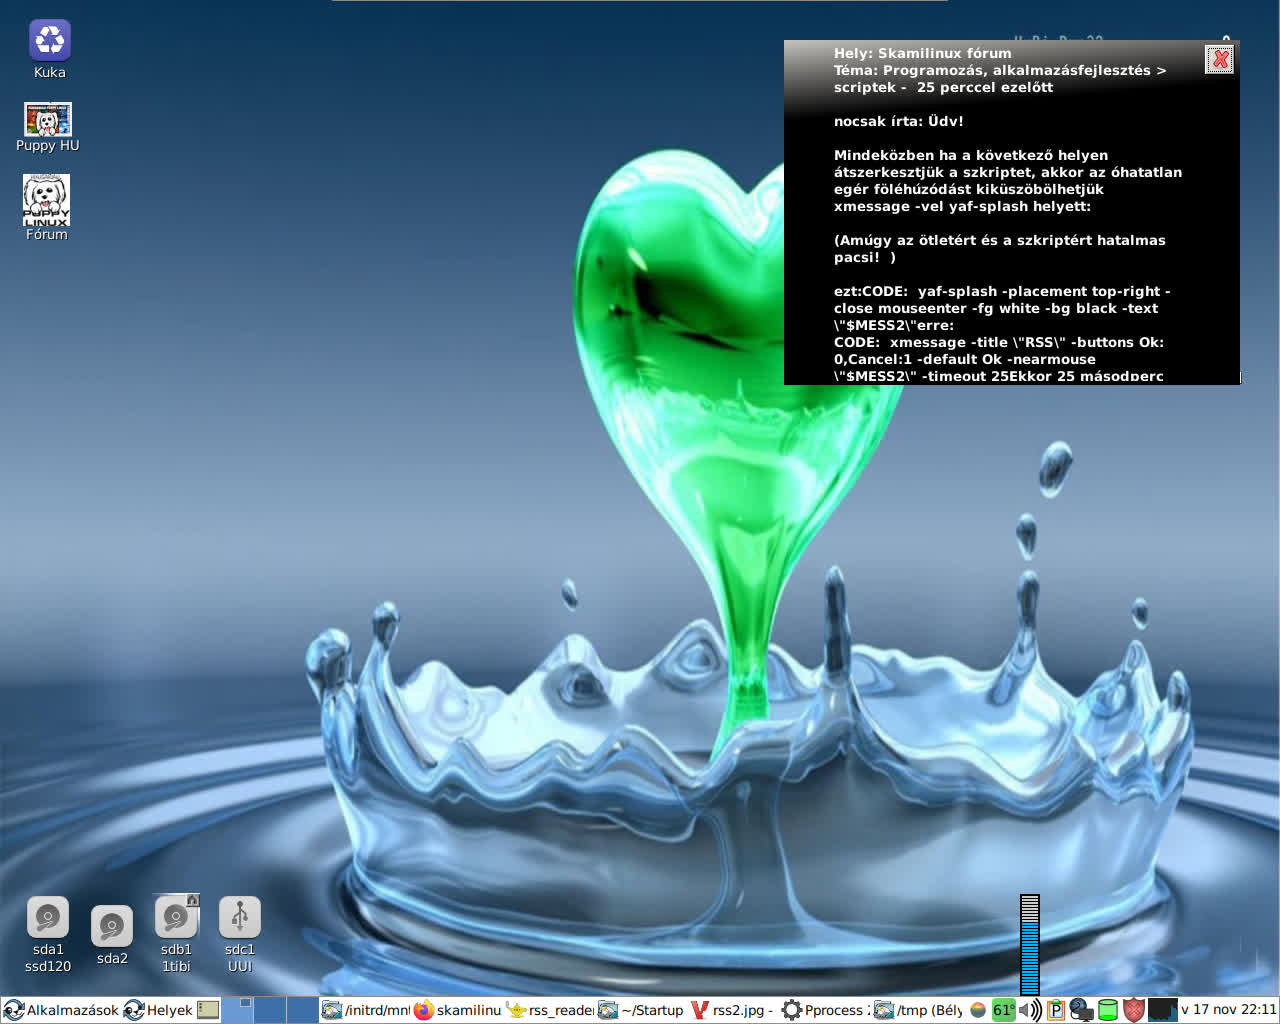Switch to first virtual desktop
The image size is (1280, 1024).
tap(238, 1010)
